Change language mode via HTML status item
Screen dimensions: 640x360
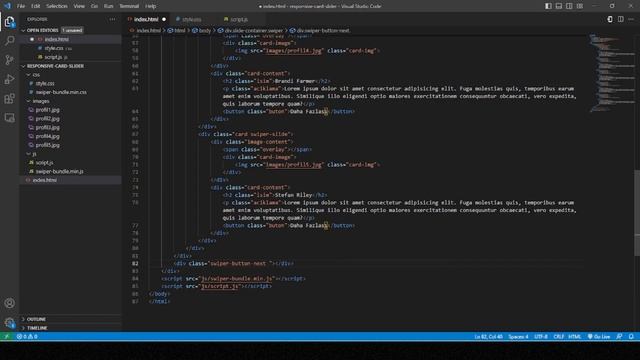coord(575,337)
